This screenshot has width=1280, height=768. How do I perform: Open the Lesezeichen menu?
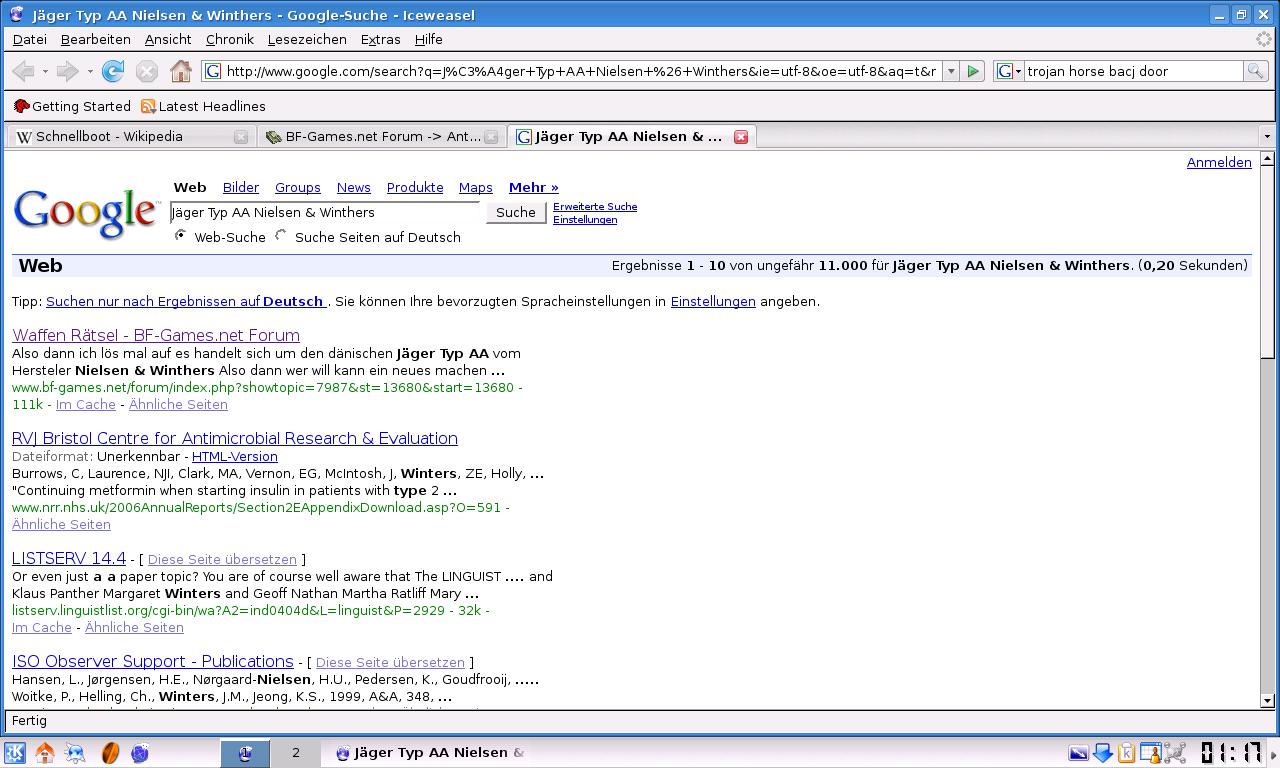tap(307, 39)
